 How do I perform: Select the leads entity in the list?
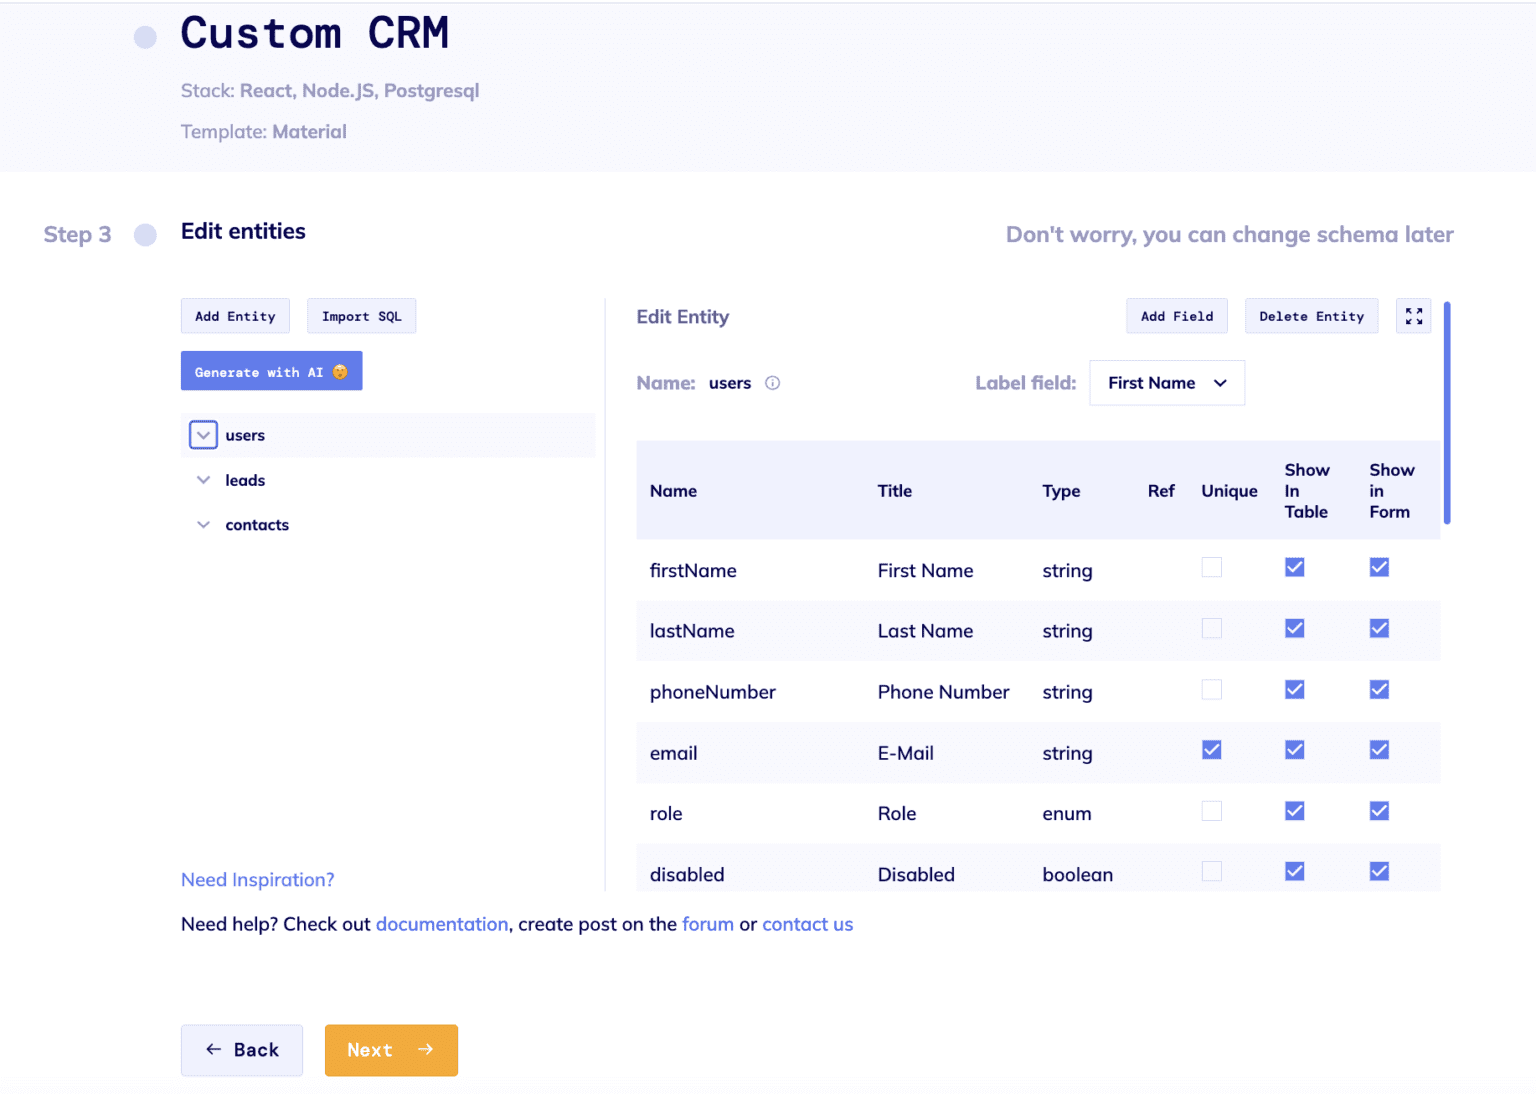tap(245, 480)
